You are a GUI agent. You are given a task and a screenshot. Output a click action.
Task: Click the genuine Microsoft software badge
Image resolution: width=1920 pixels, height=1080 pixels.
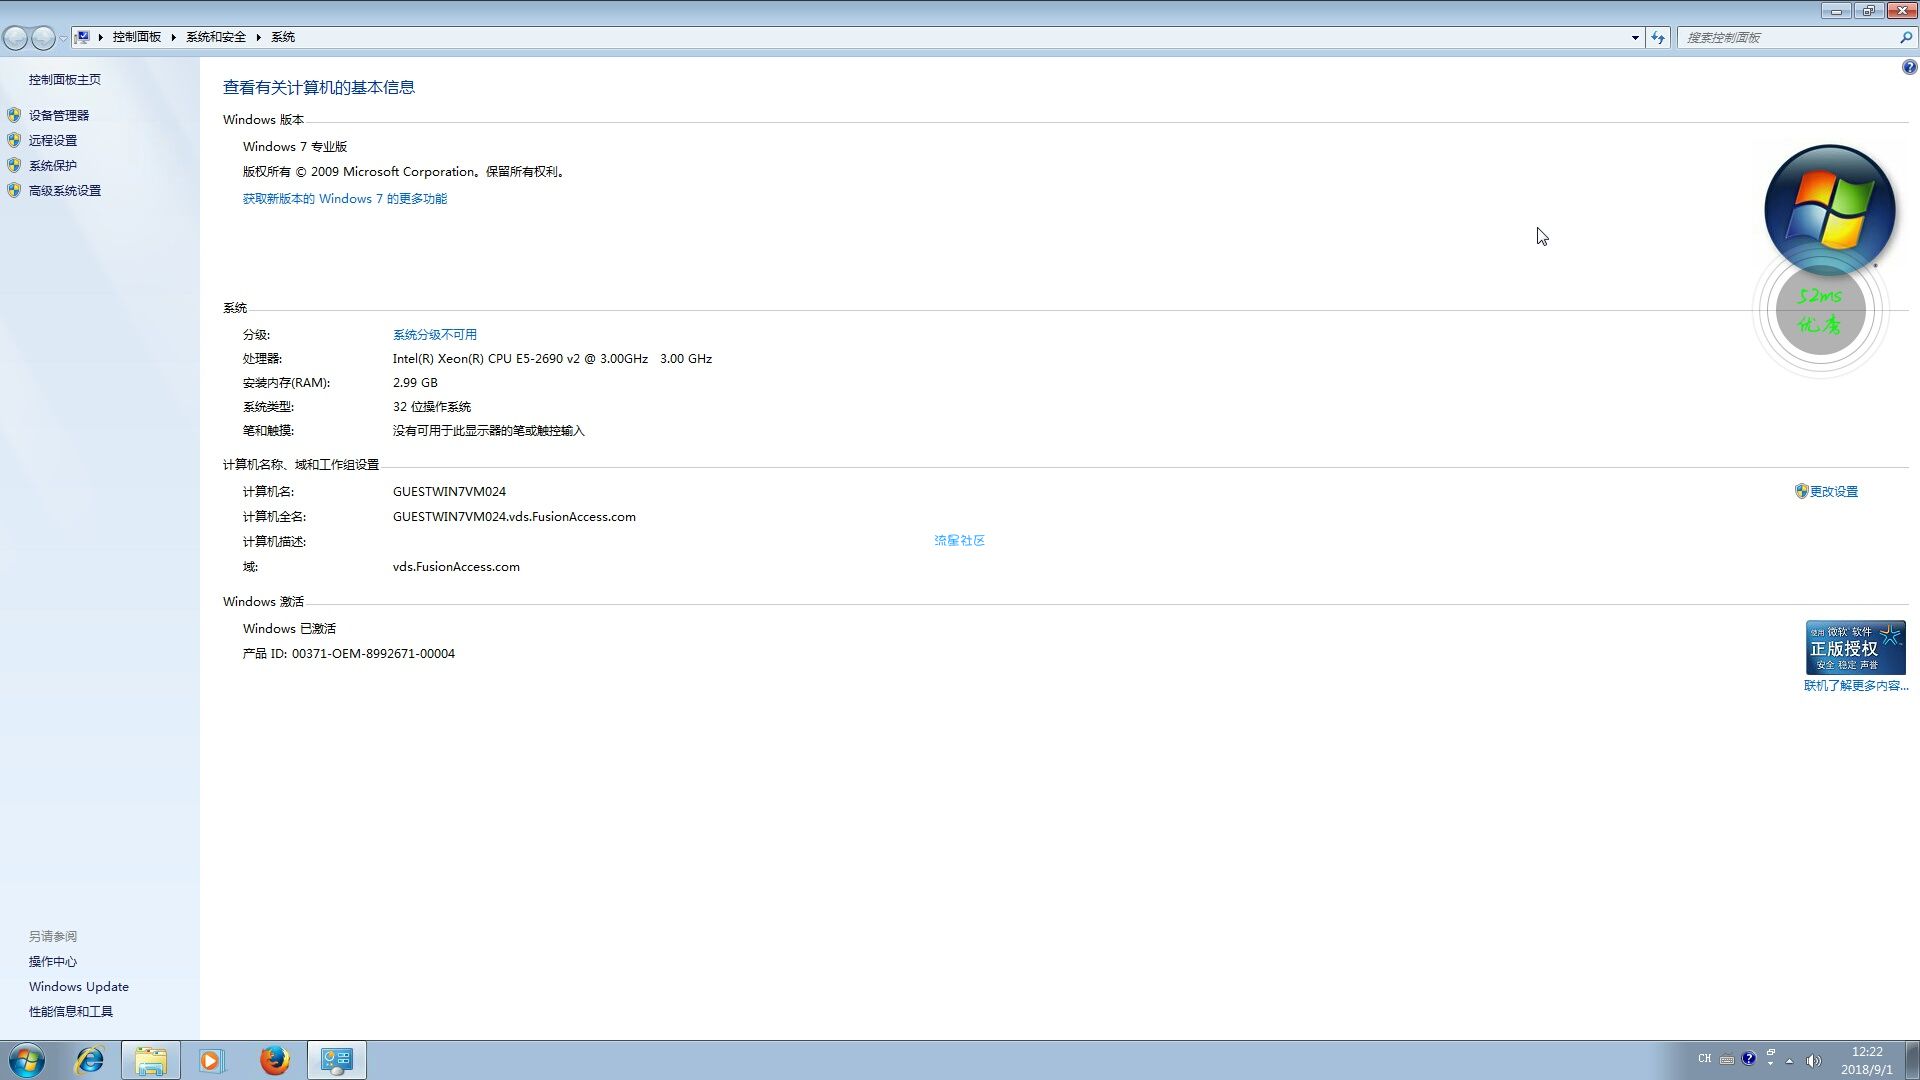tap(1856, 647)
